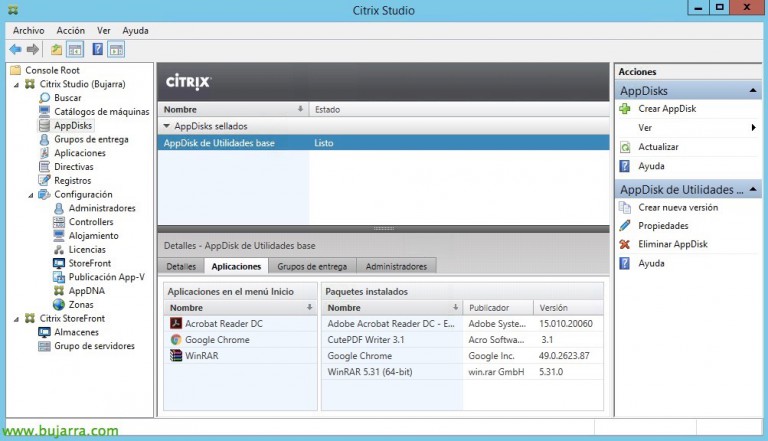Select Zonas node in tree
768x441 pixels.
tap(81, 304)
